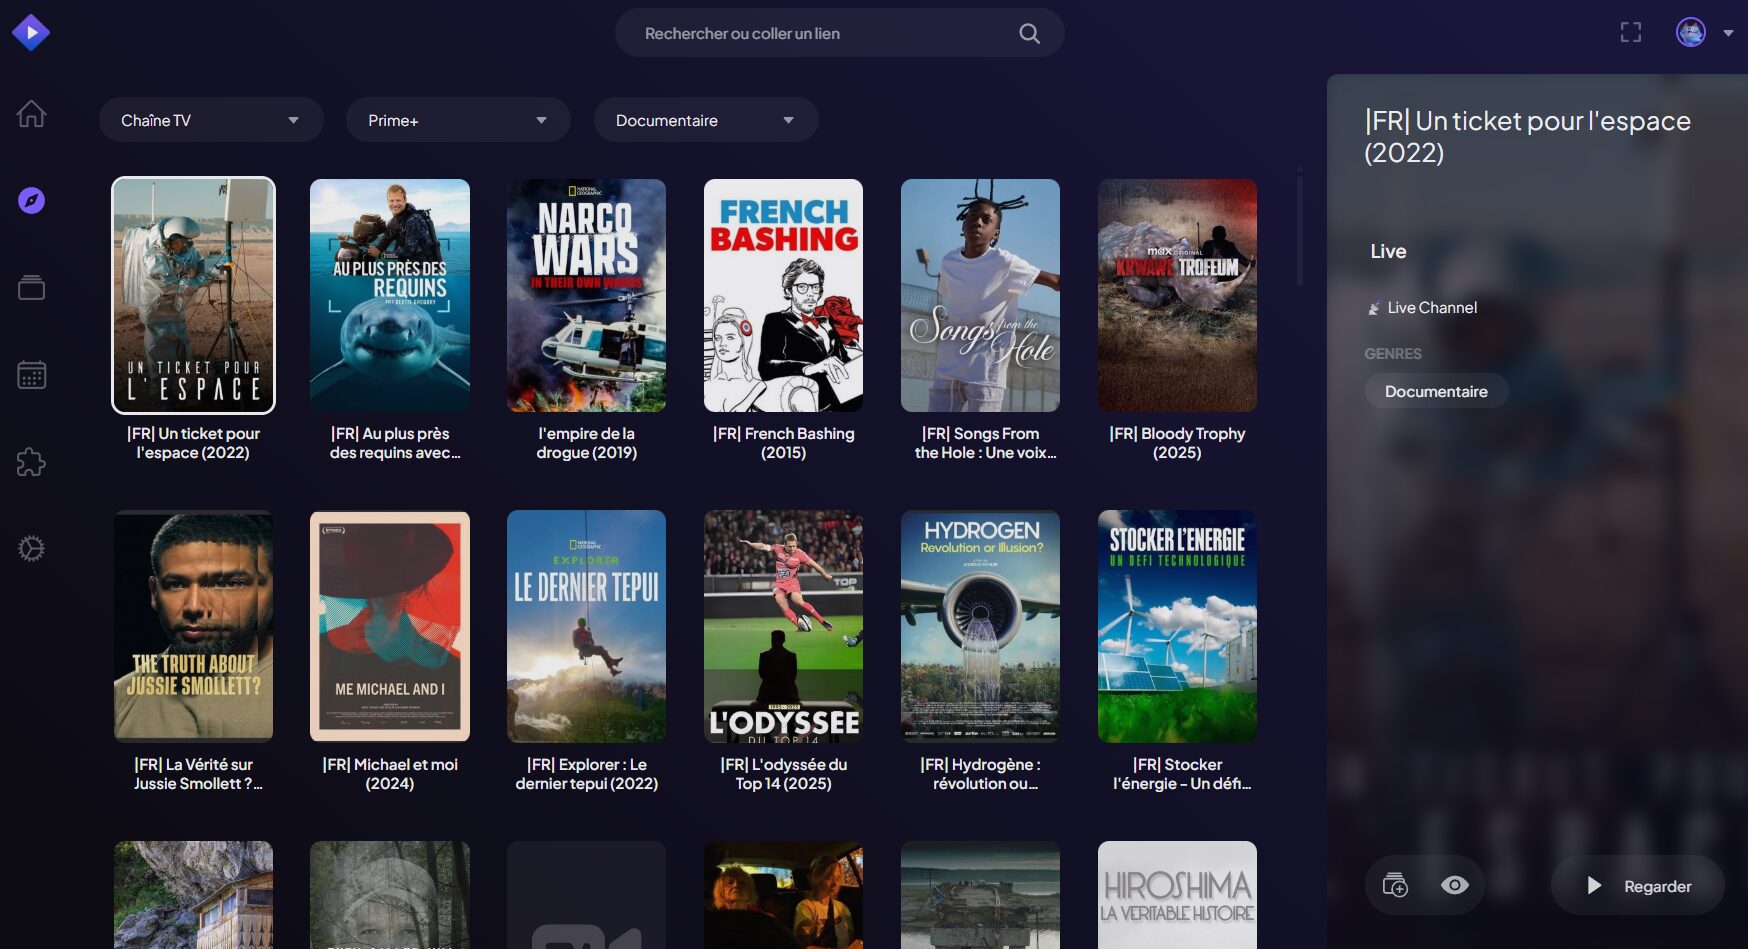Select Un ticket pour l'espace poster
The image size is (1748, 949).
click(x=193, y=295)
